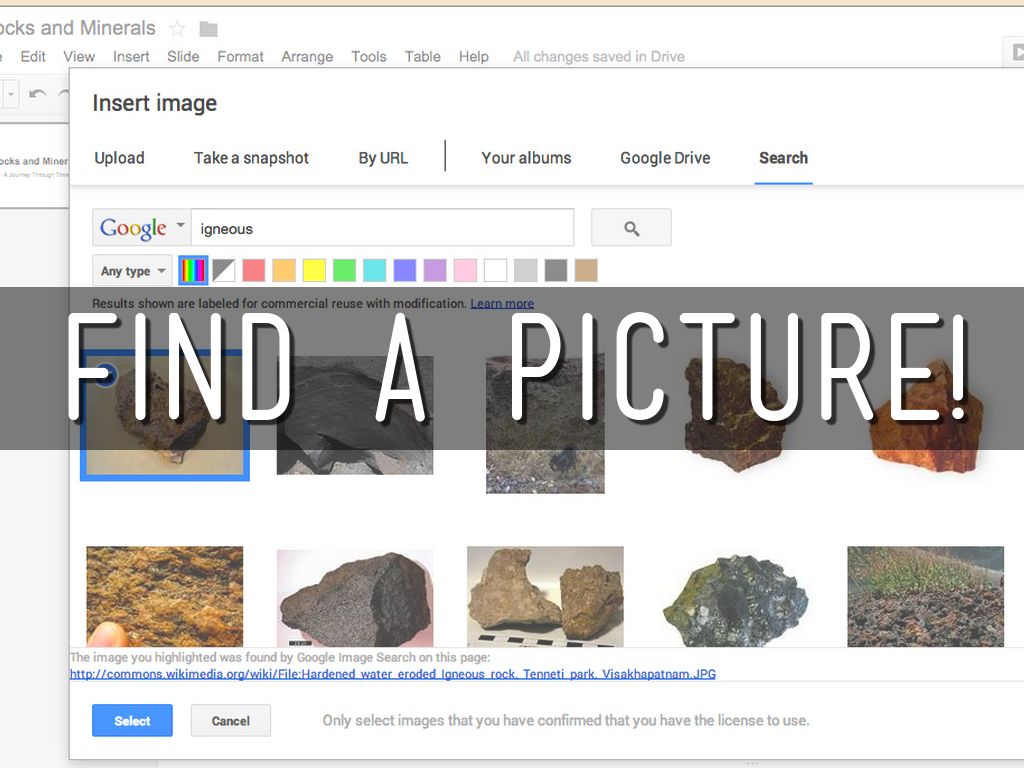Switch to the By URL tab
Screen dimensions: 1024x768
(383, 158)
